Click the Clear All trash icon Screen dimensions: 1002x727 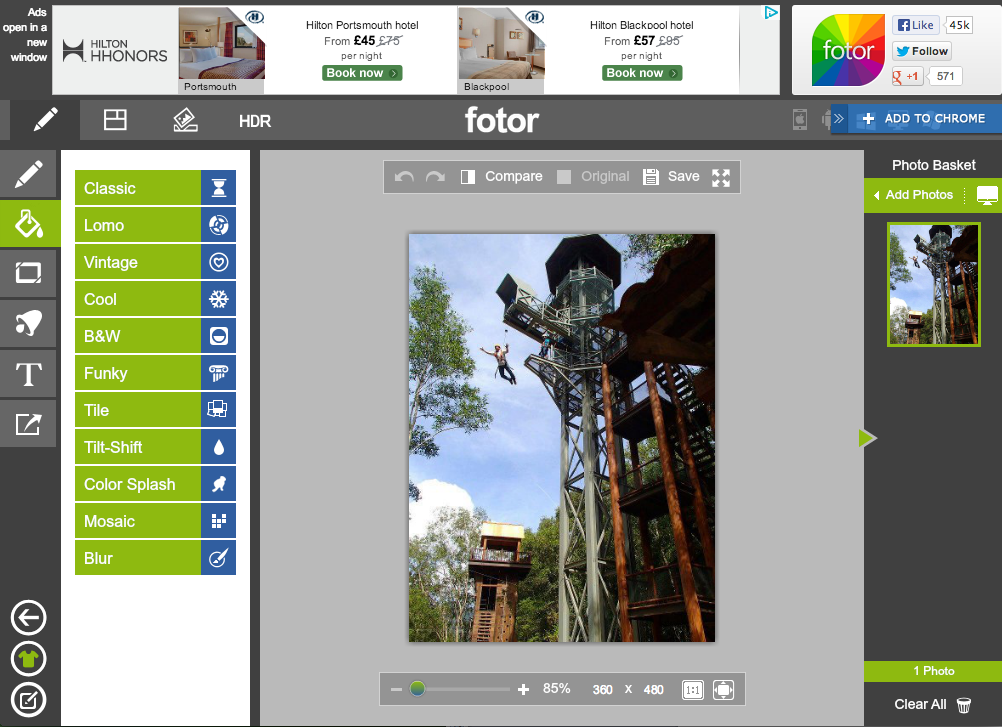(x=964, y=705)
